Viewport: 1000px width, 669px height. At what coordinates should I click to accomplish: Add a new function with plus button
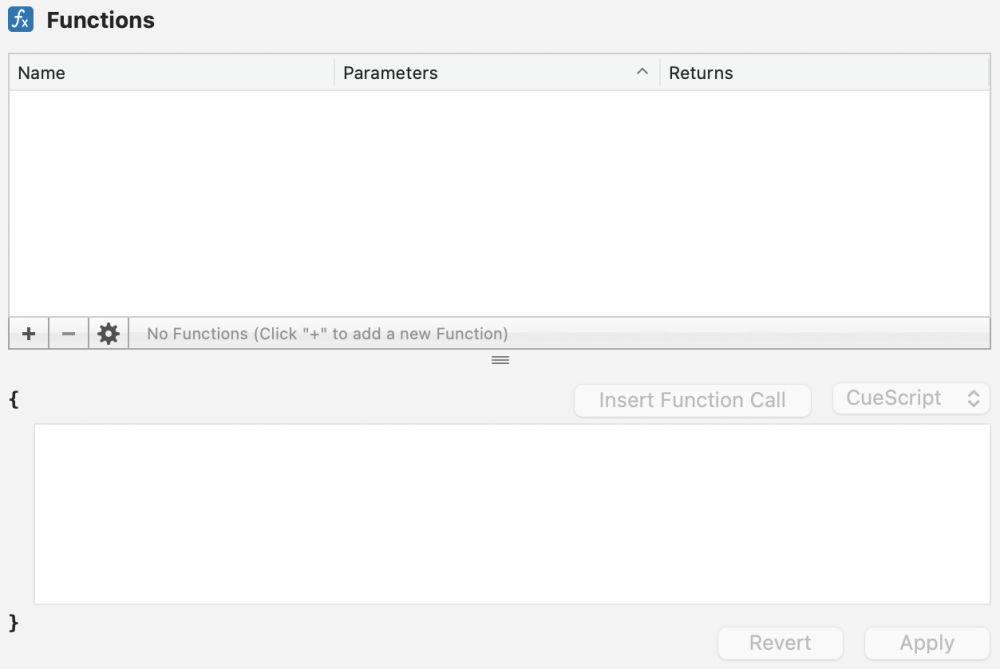[x=28, y=334]
